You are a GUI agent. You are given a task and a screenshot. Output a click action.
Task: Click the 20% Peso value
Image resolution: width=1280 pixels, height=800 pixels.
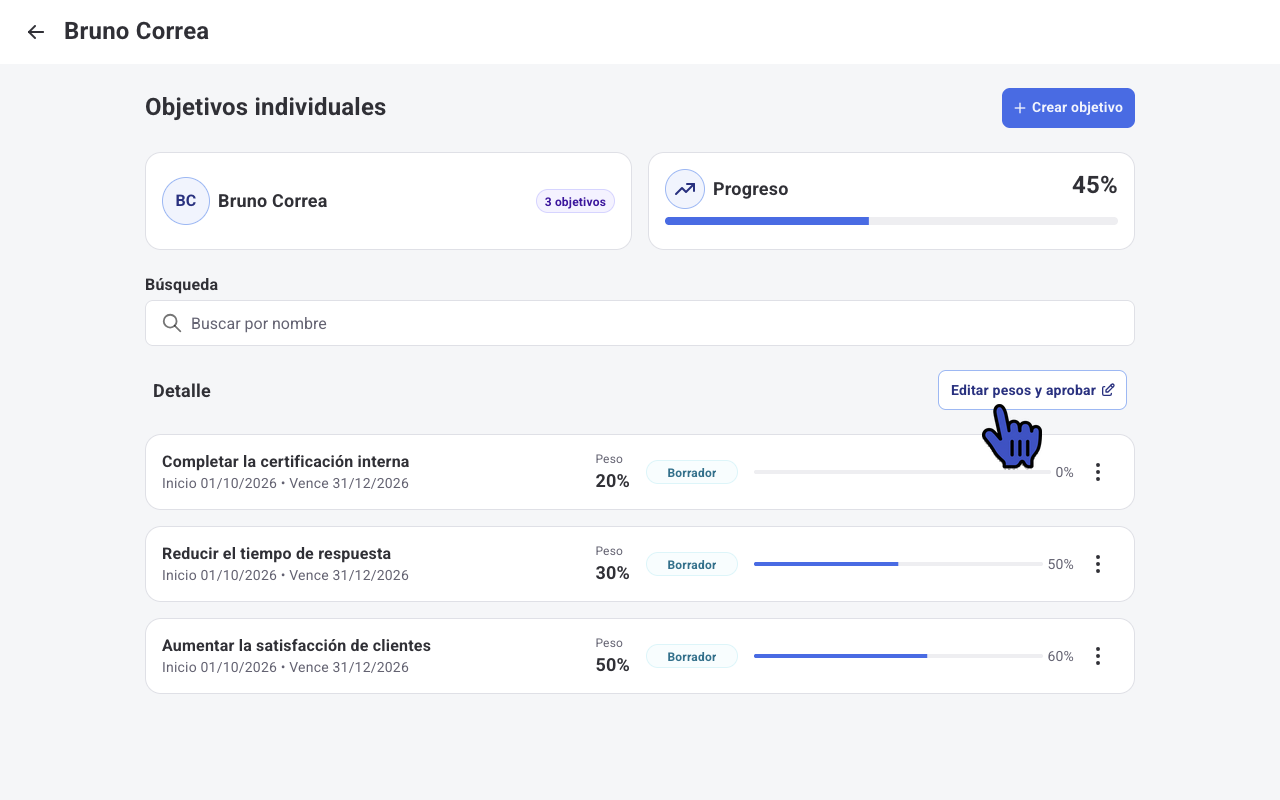tap(612, 481)
